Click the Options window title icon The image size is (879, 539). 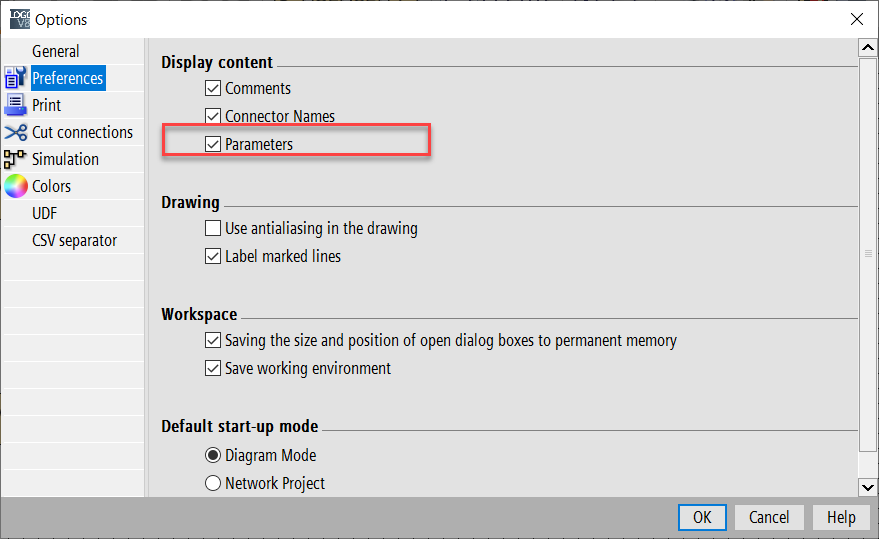click(19, 19)
